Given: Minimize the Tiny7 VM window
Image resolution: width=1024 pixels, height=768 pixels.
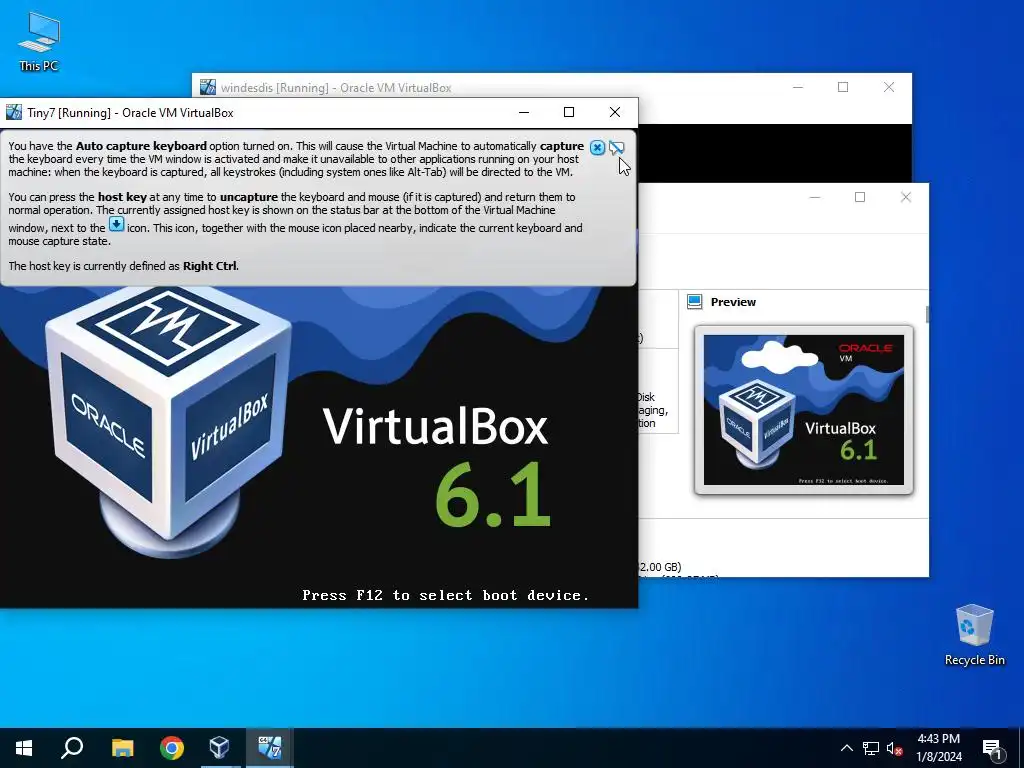Looking at the screenshot, I should click(524, 112).
